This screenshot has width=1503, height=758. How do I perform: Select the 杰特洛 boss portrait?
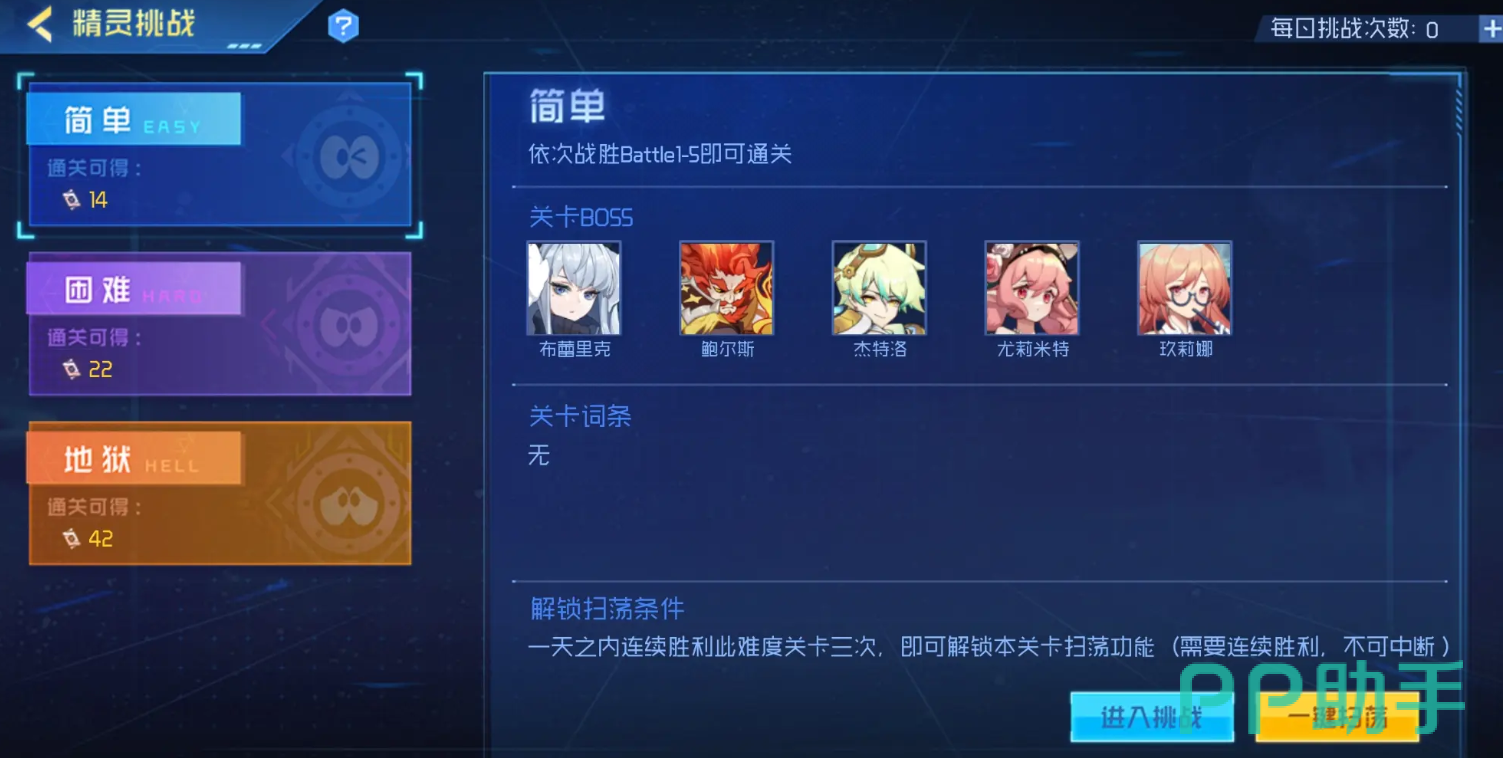(879, 288)
